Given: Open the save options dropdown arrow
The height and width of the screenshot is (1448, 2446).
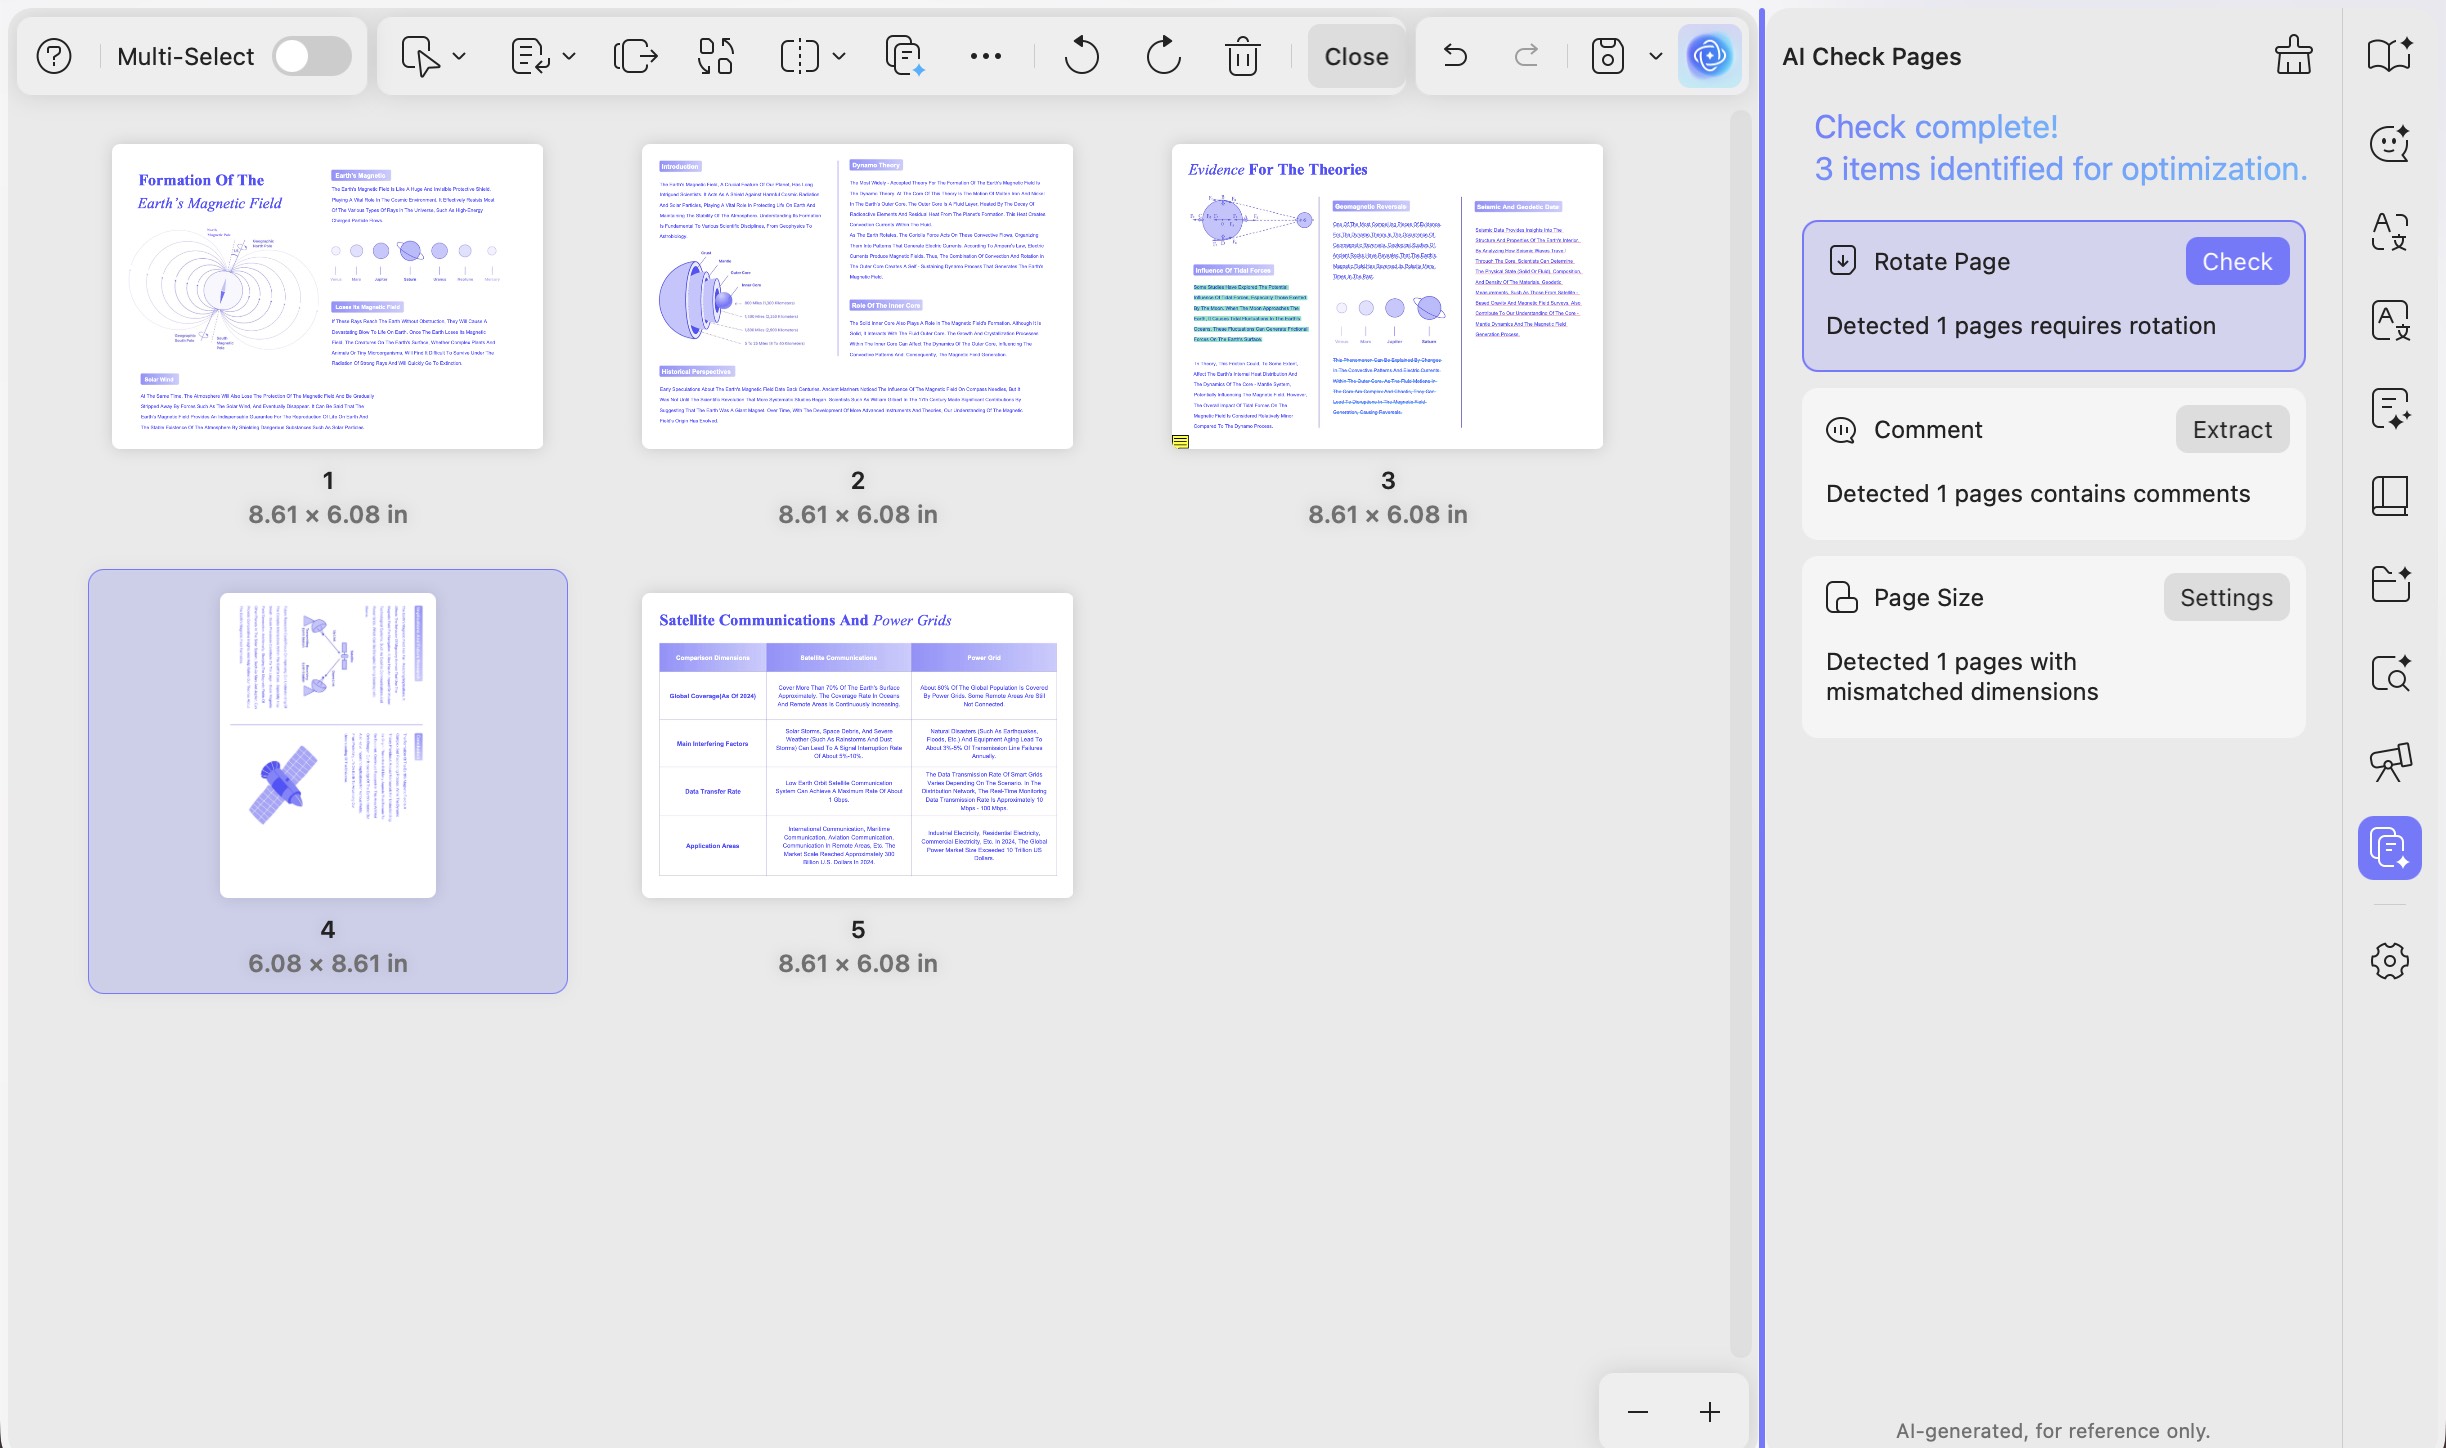Looking at the screenshot, I should pyautogui.click(x=1656, y=57).
